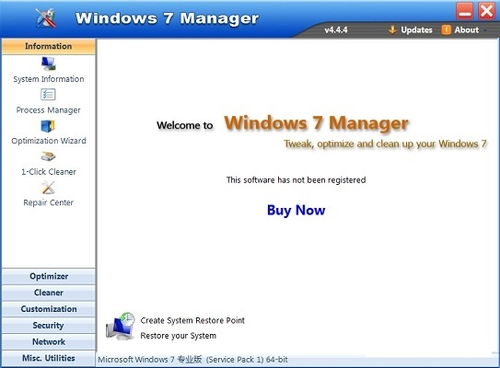This screenshot has width=500, height=368.
Task: Select the Information section header
Action: coord(49,46)
